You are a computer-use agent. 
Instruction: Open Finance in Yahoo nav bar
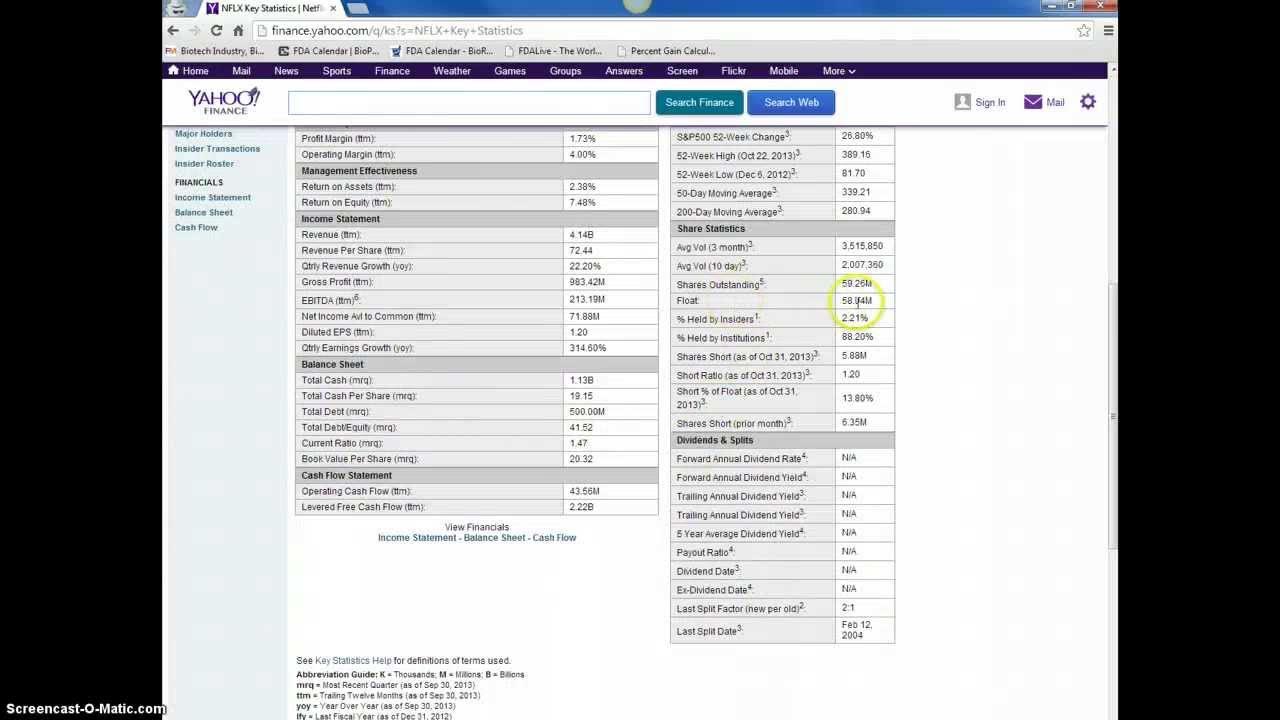[x=392, y=71]
